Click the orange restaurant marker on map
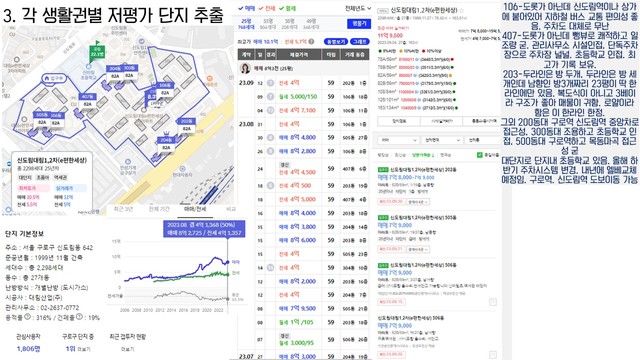The image size is (640, 360). pos(210,78)
